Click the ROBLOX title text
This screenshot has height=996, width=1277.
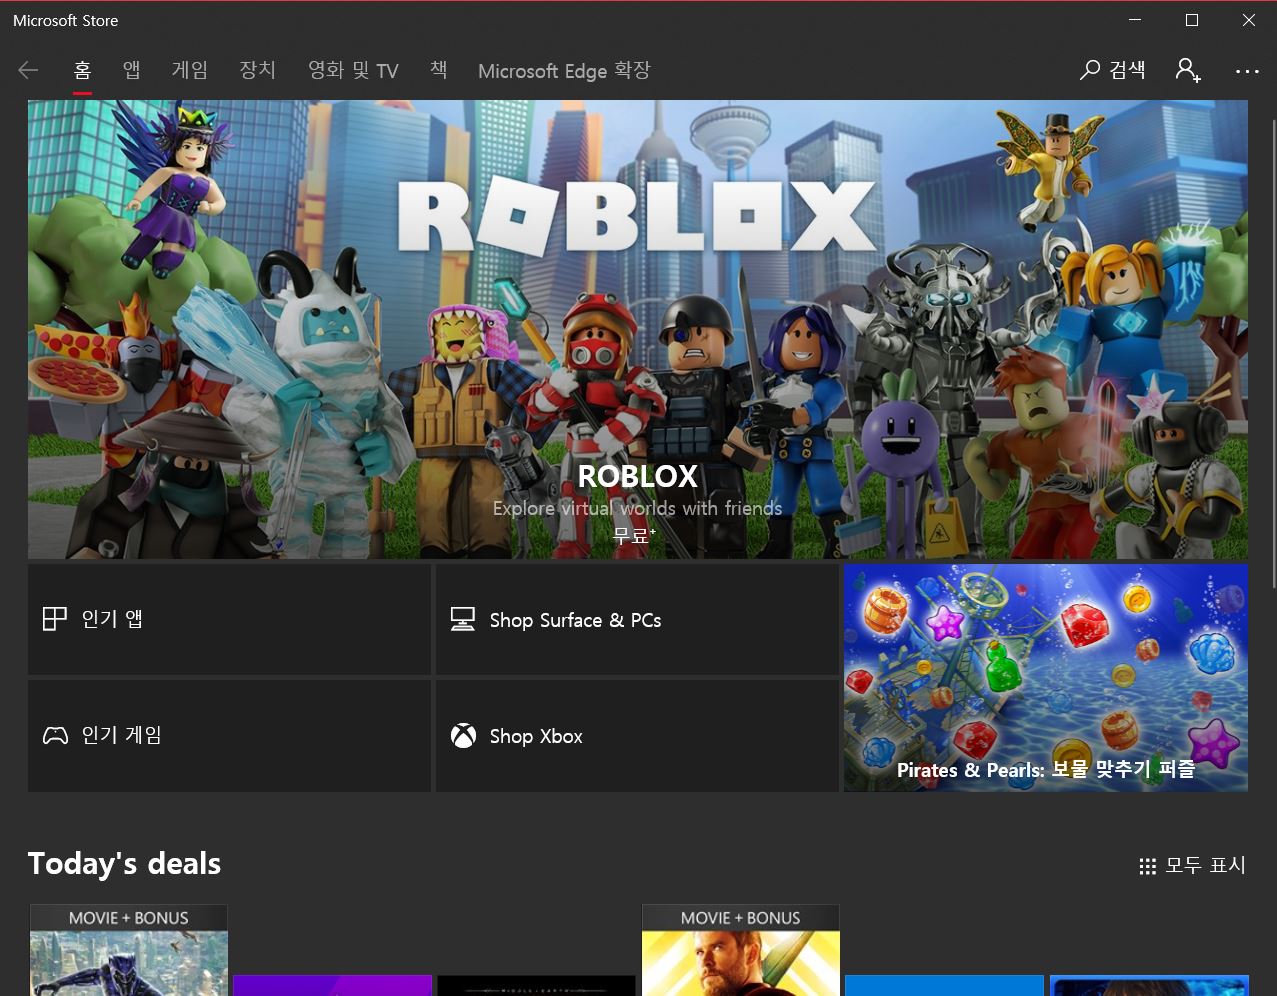[x=638, y=476]
